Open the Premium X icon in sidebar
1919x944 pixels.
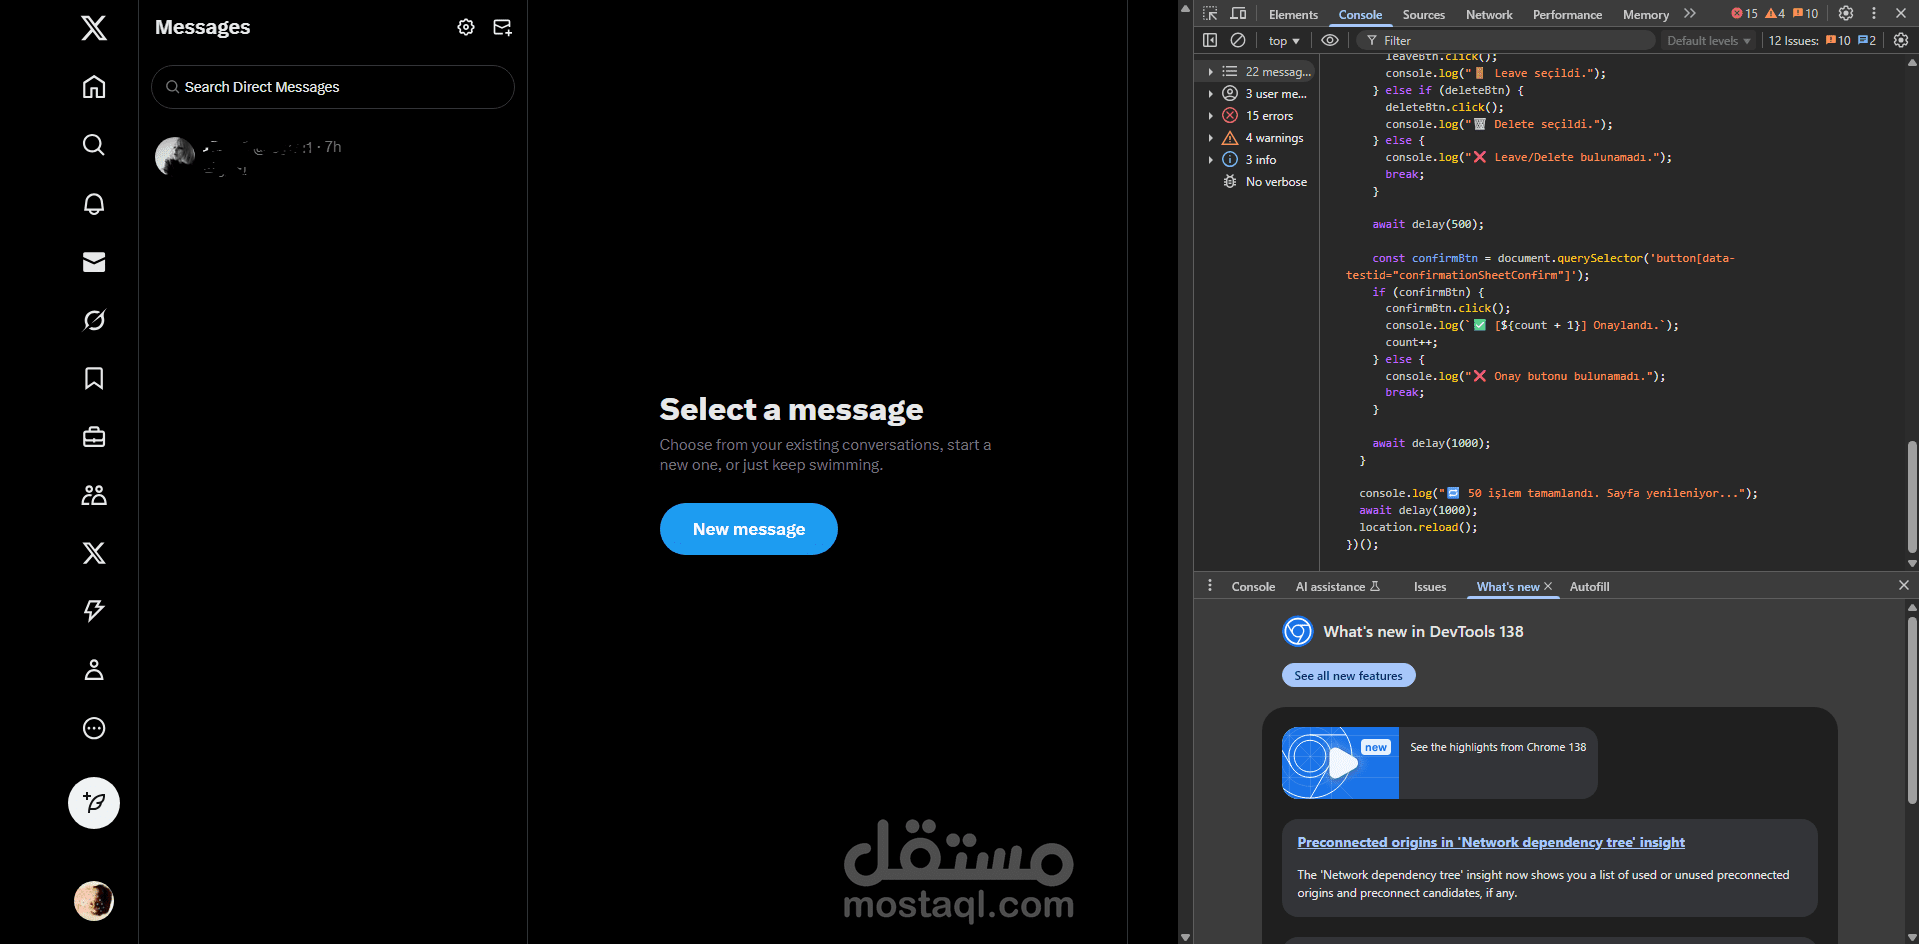tap(94, 553)
